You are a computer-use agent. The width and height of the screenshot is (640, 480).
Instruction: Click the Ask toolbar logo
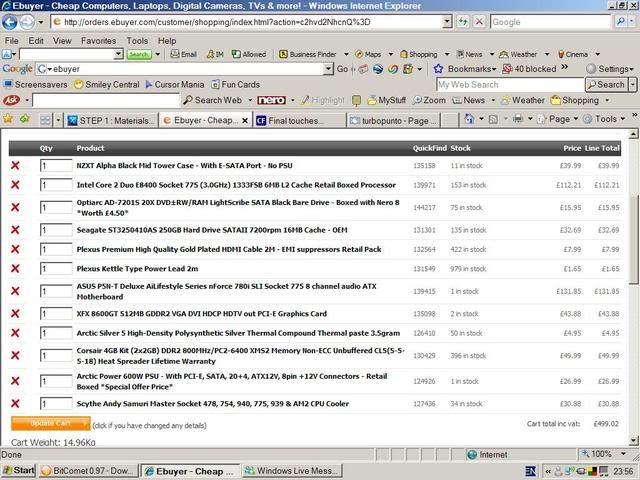pos(11,100)
